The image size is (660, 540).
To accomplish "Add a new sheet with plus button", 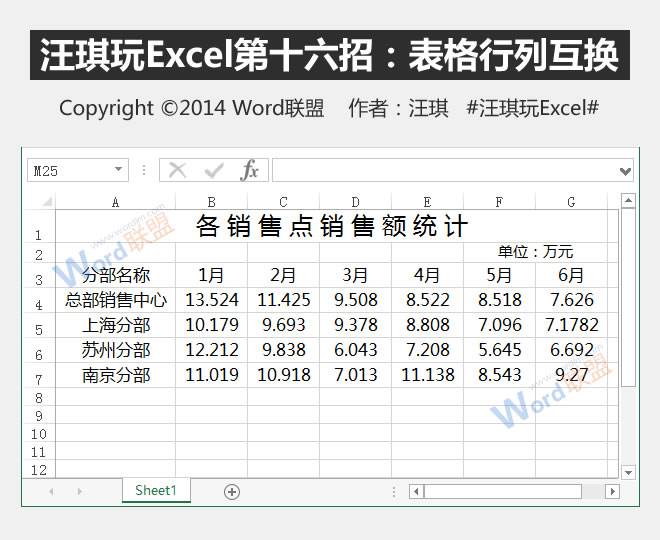I will [232, 491].
